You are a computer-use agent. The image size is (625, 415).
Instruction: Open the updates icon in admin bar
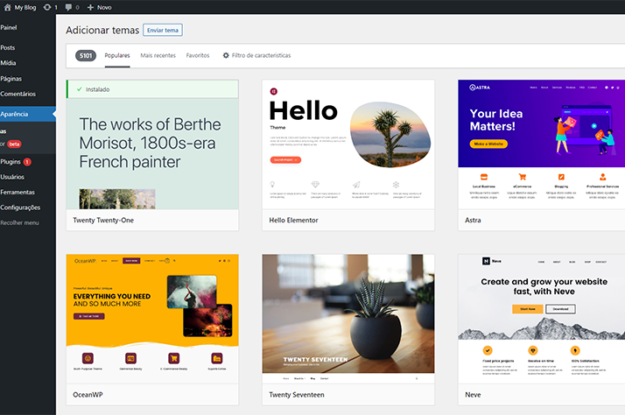[47, 7]
